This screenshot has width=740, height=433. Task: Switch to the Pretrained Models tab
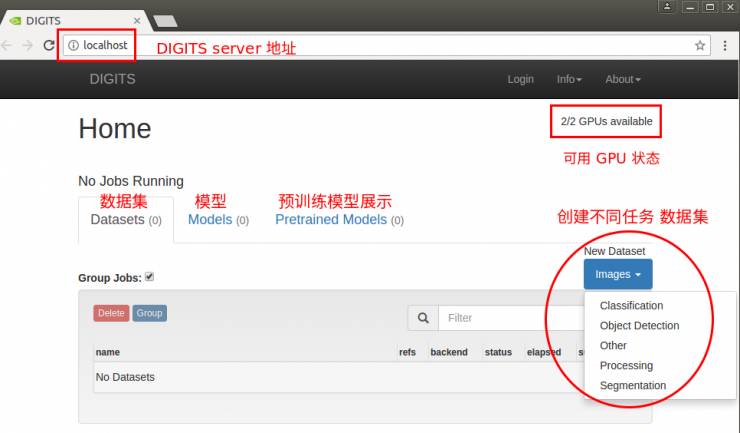coord(339,220)
